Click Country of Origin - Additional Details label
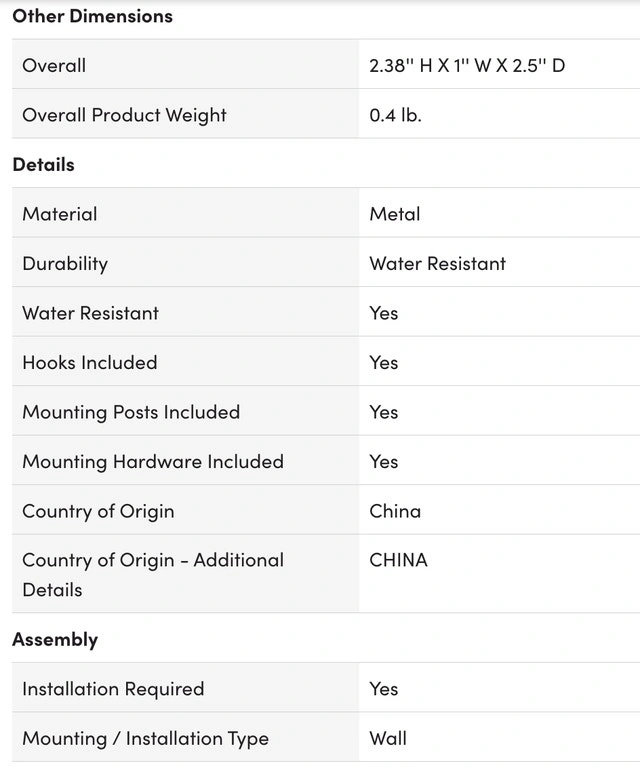The image size is (640, 776). coord(153,574)
